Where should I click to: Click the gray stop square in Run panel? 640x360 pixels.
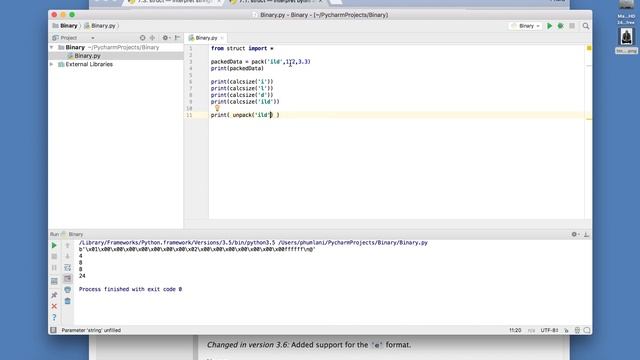click(x=54, y=257)
